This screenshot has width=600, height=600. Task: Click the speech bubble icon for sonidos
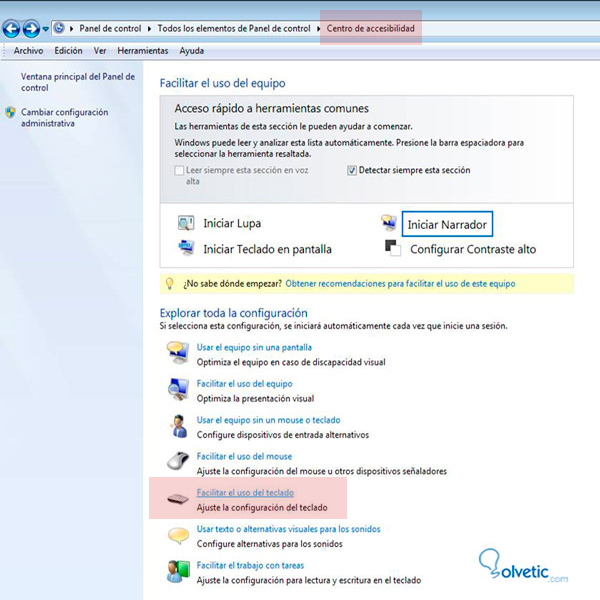tap(178, 535)
